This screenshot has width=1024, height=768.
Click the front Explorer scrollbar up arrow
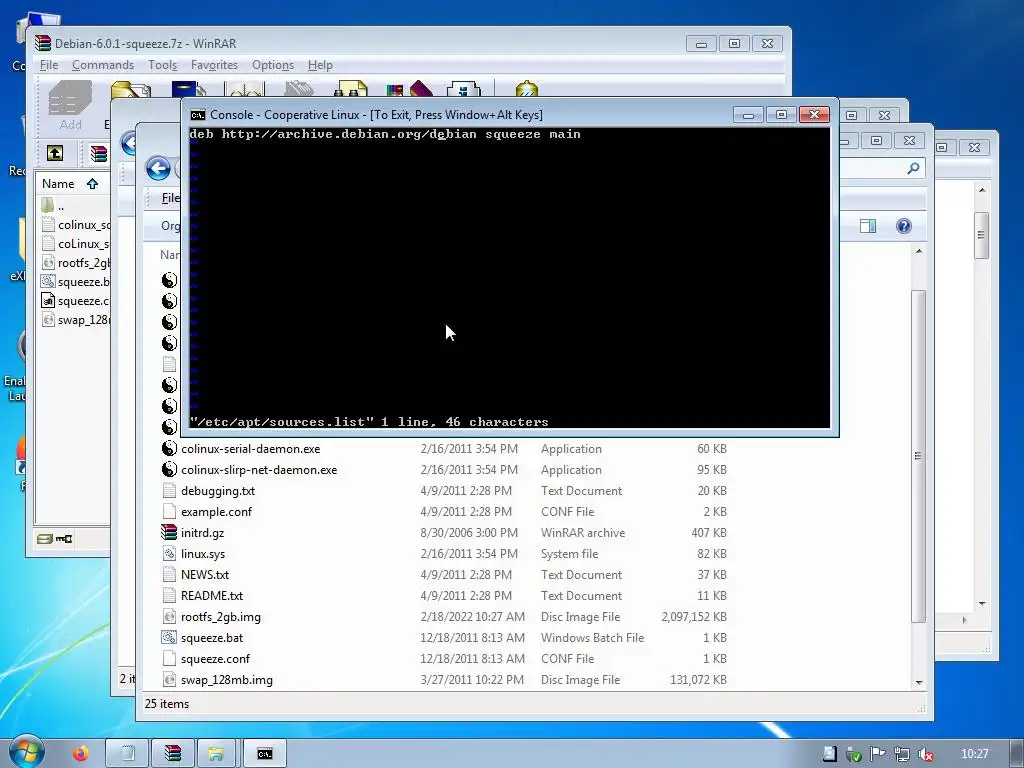[x=919, y=251]
